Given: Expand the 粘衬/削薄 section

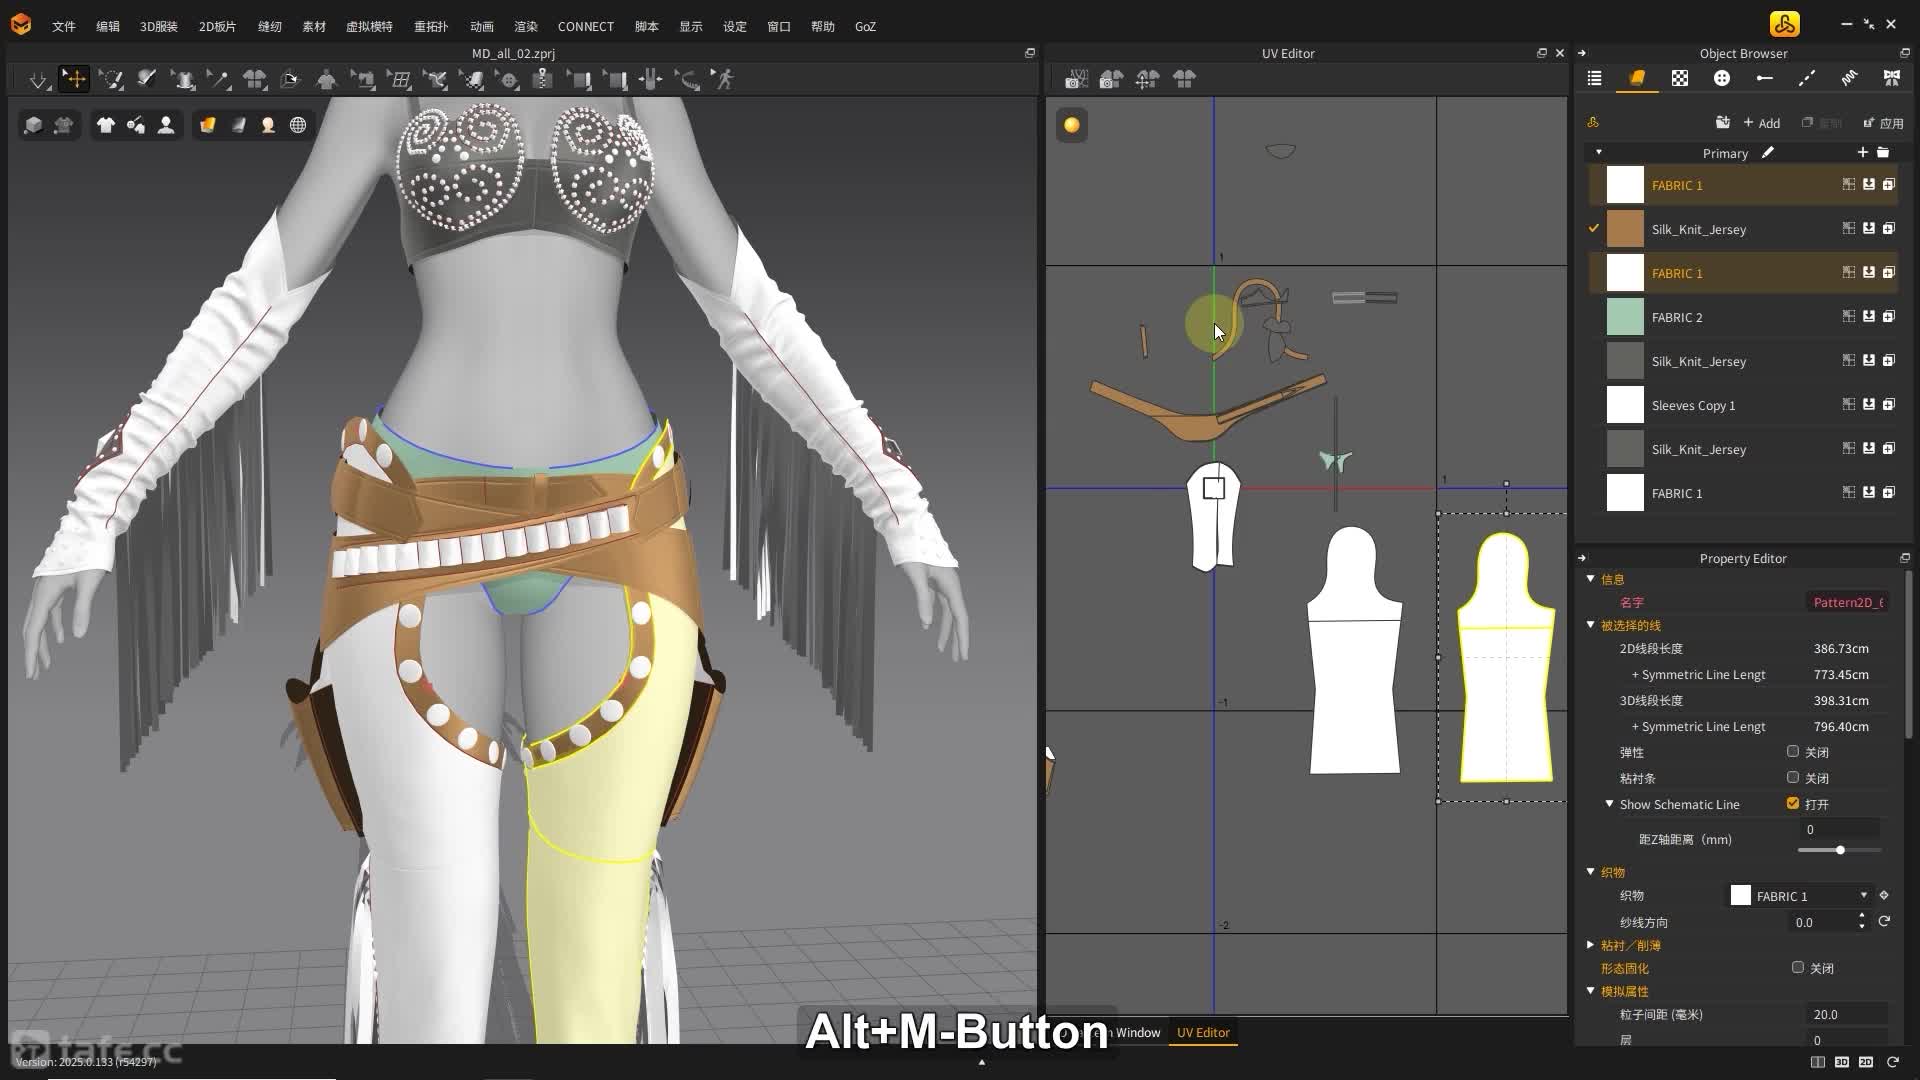Looking at the screenshot, I should point(1590,945).
